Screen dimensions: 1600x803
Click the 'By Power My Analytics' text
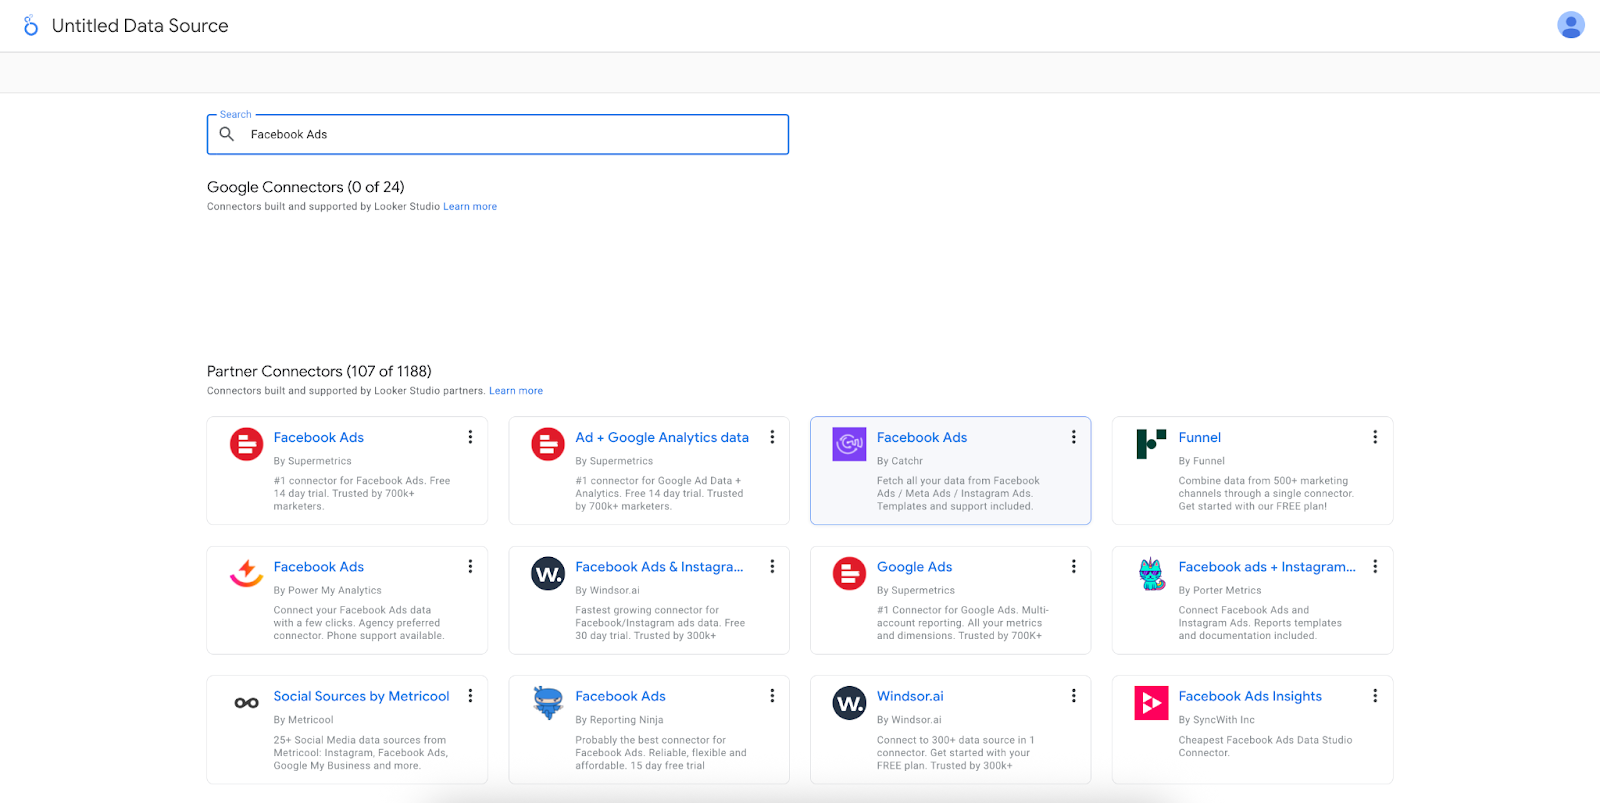coord(327,591)
